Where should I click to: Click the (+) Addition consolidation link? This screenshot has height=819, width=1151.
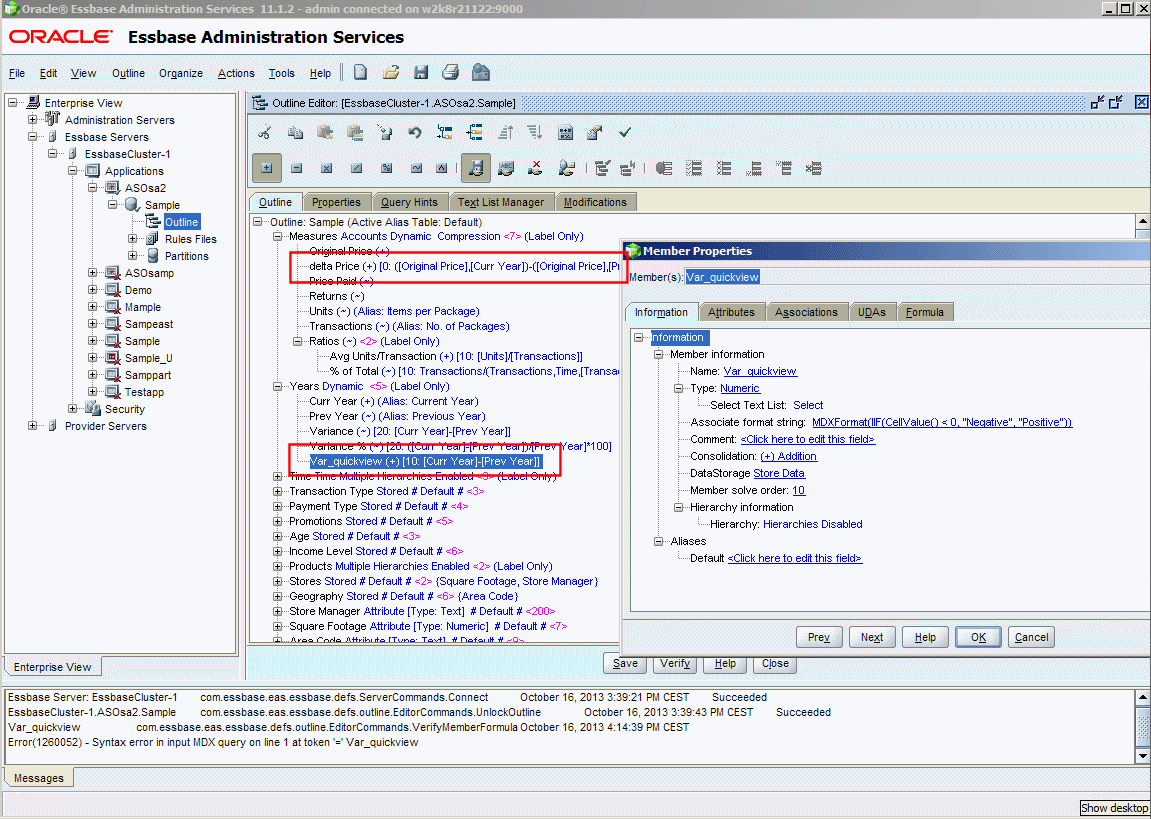[788, 456]
